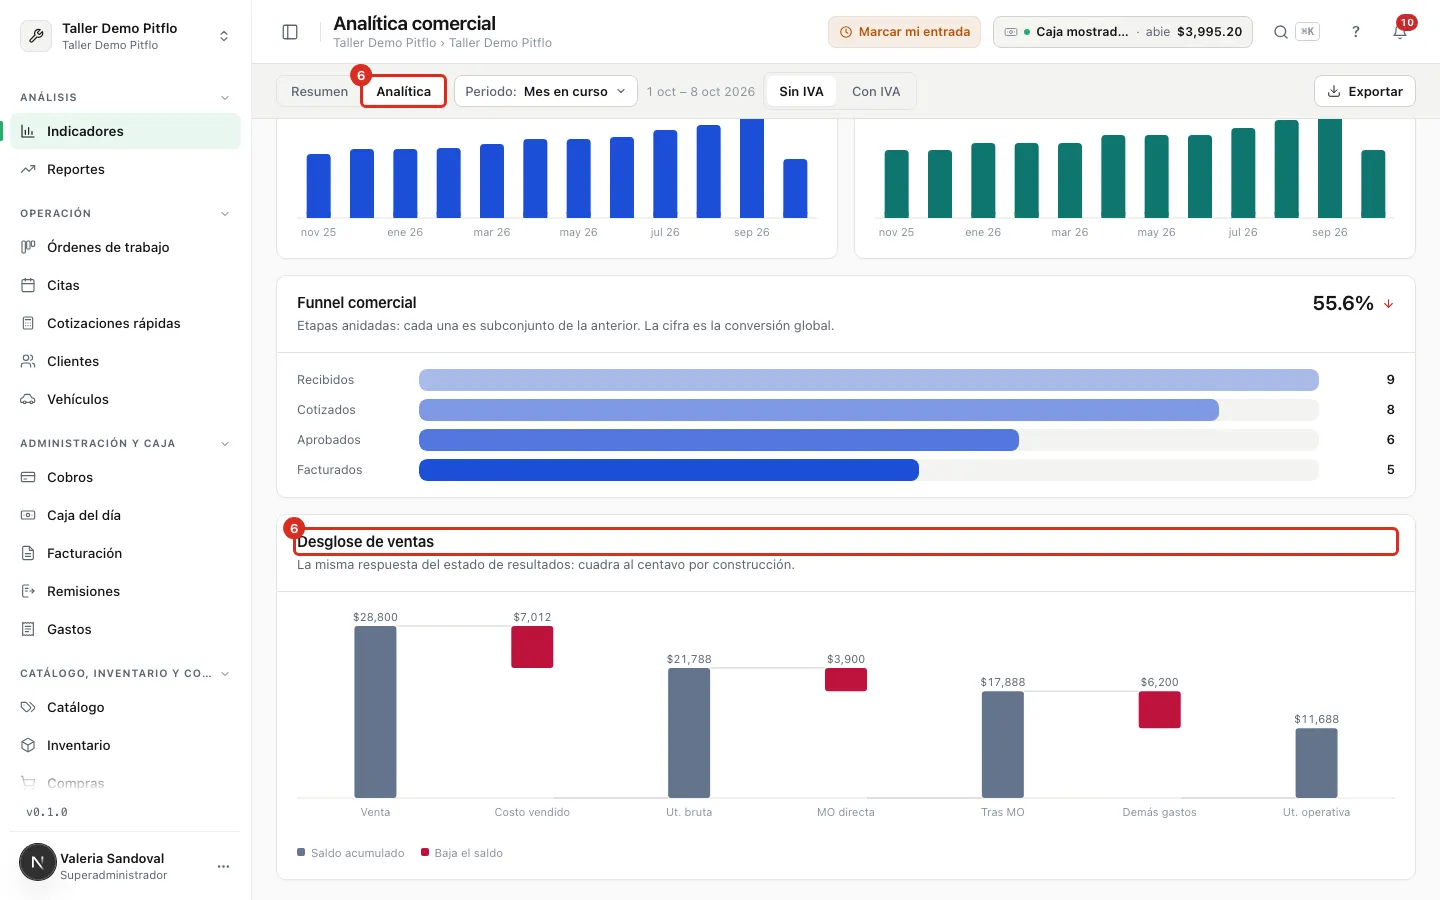This screenshot has height=900, width=1440.
Task: Click the Catálogo tag icon
Action: 28,707
